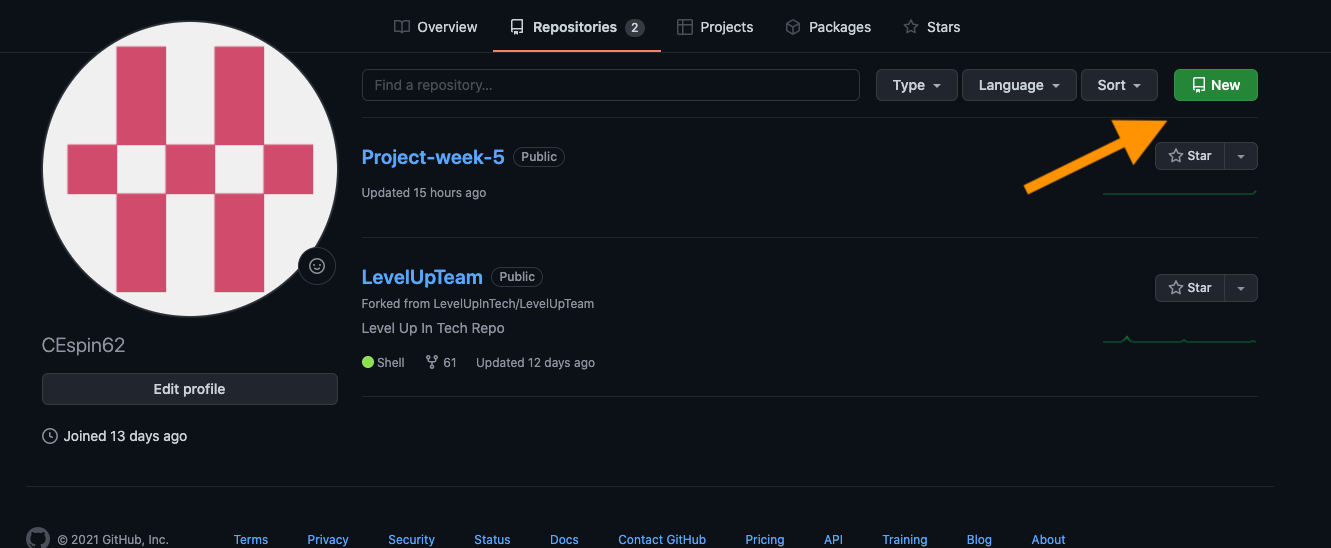The width and height of the screenshot is (1331, 548).
Task: Switch to the Overview tab
Action: (x=436, y=27)
